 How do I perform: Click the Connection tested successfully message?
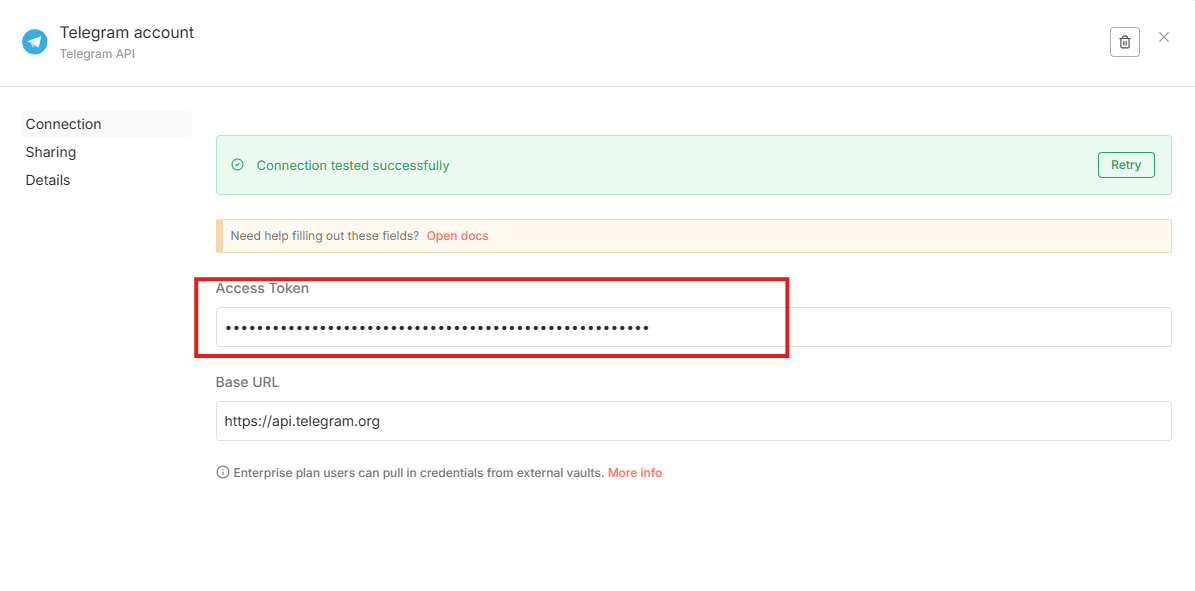[x=353, y=165]
